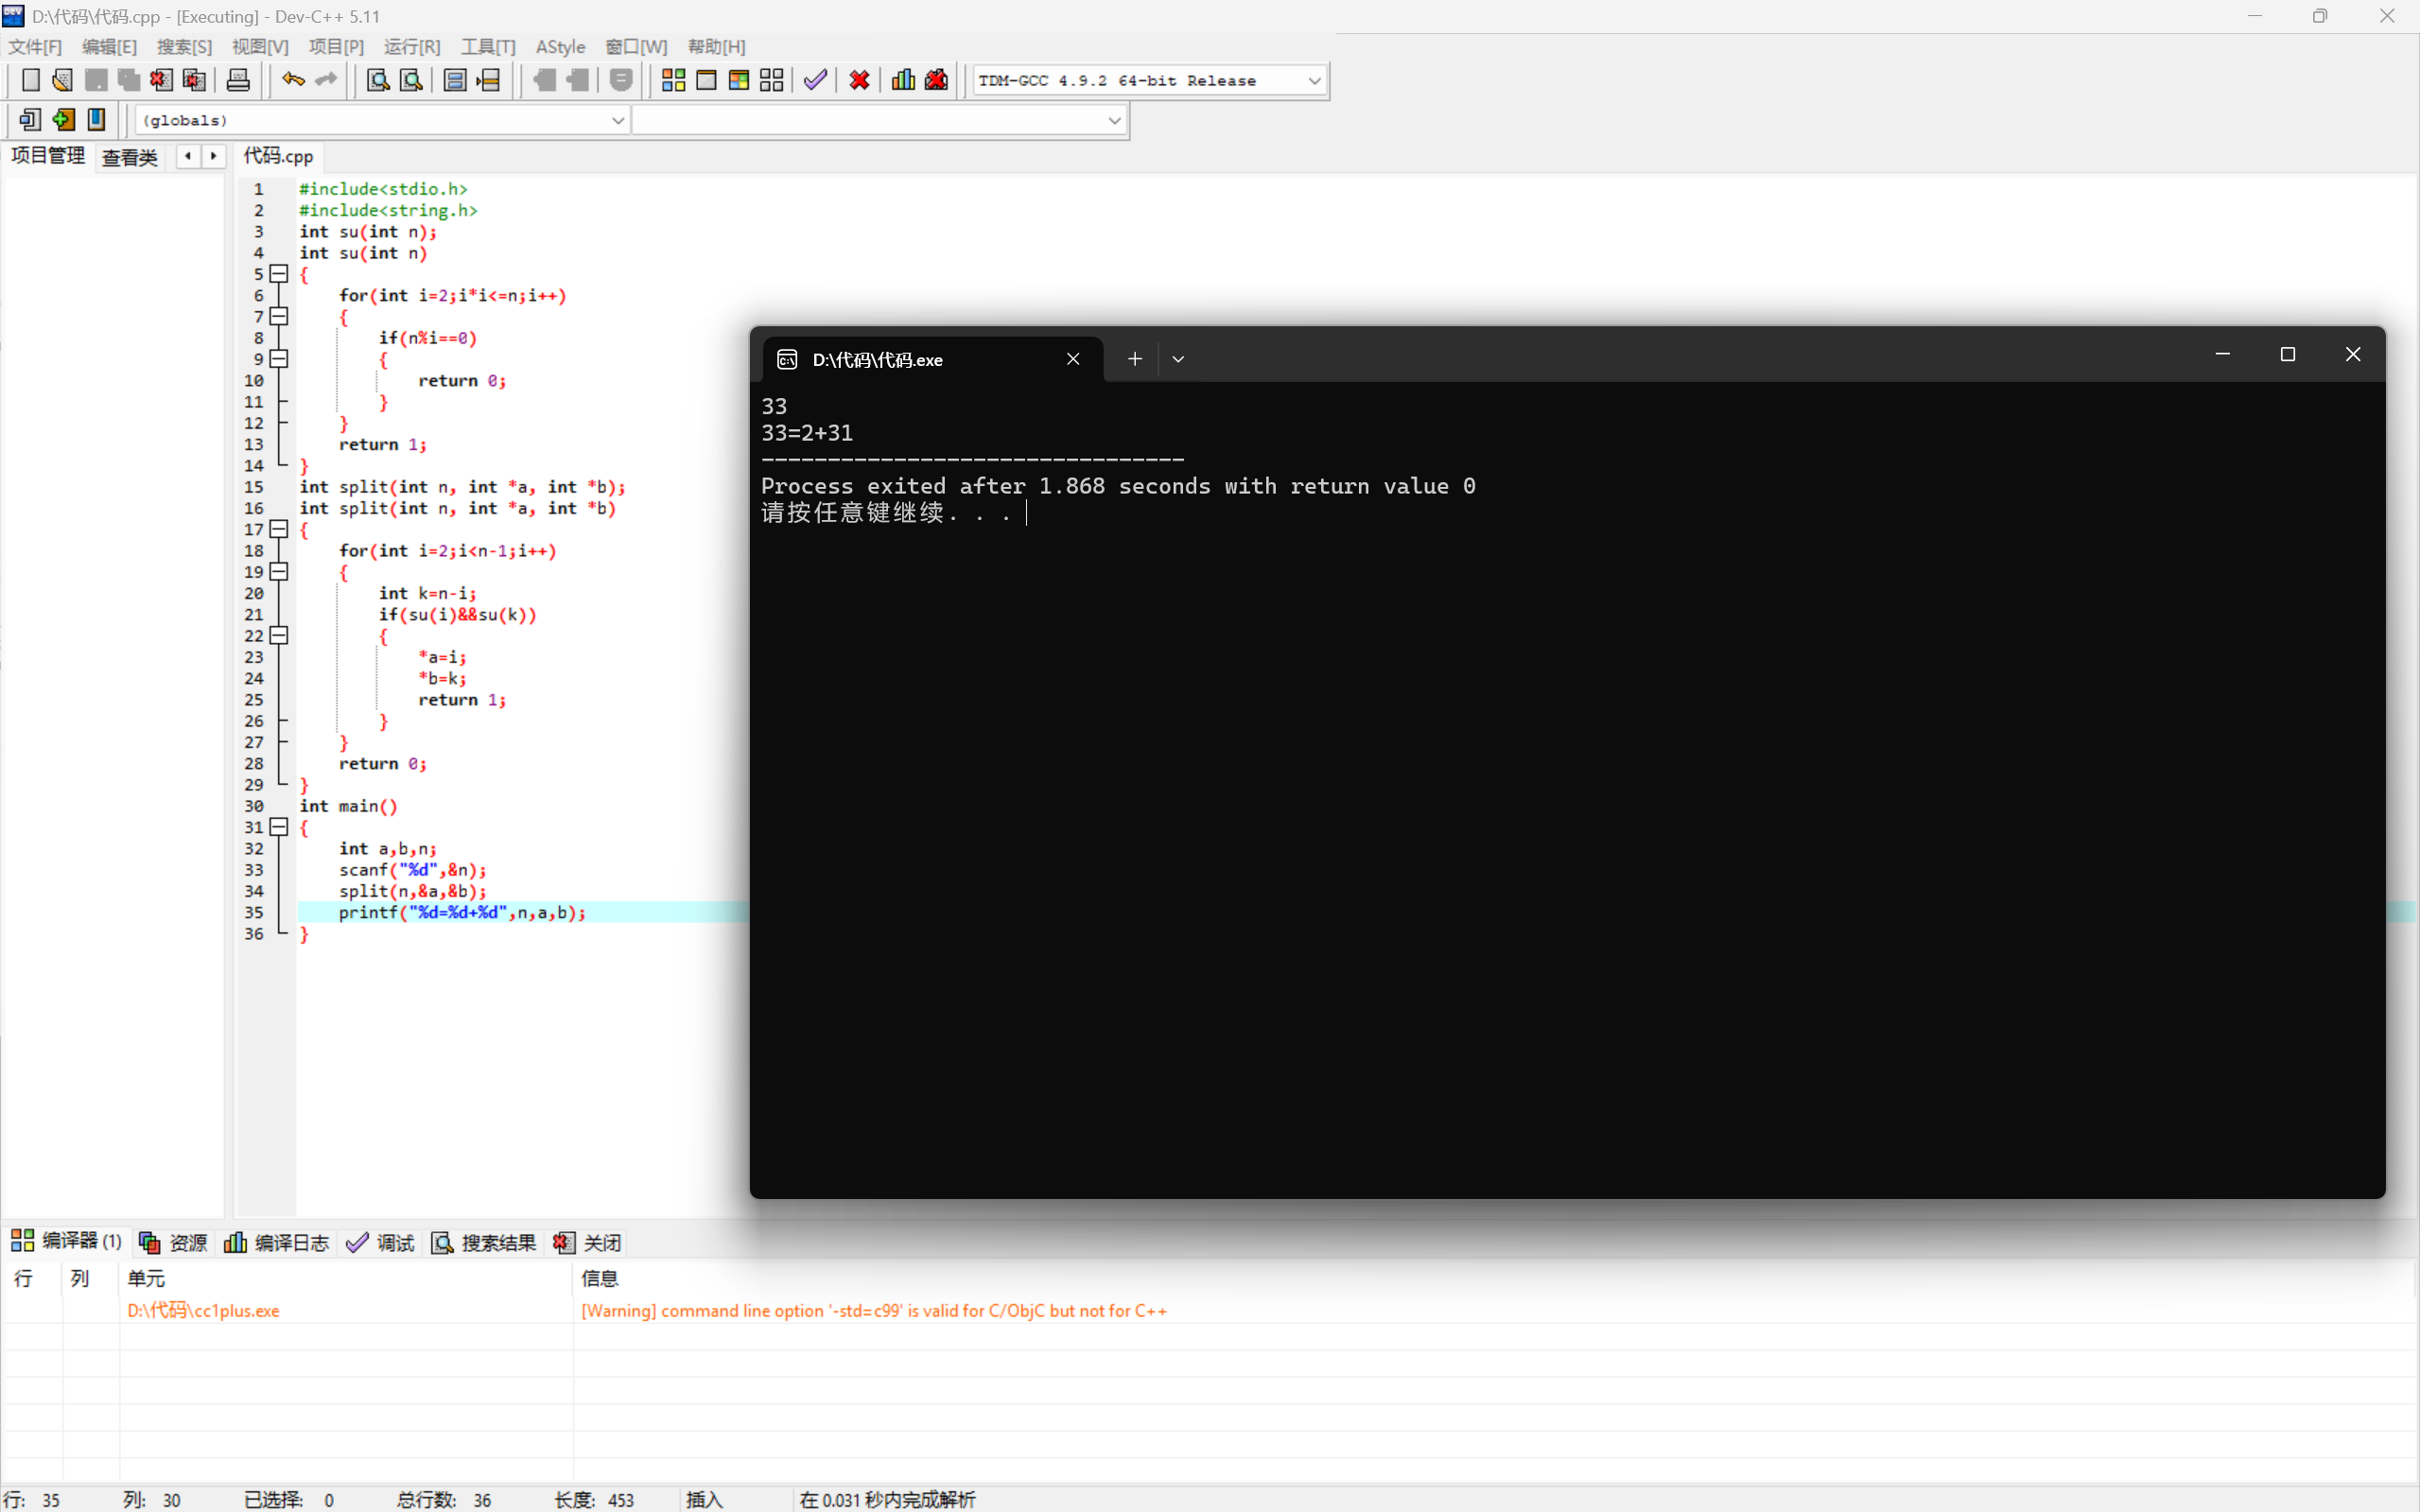
Task: Expand the (globals) scope dropdown
Action: click(x=617, y=121)
